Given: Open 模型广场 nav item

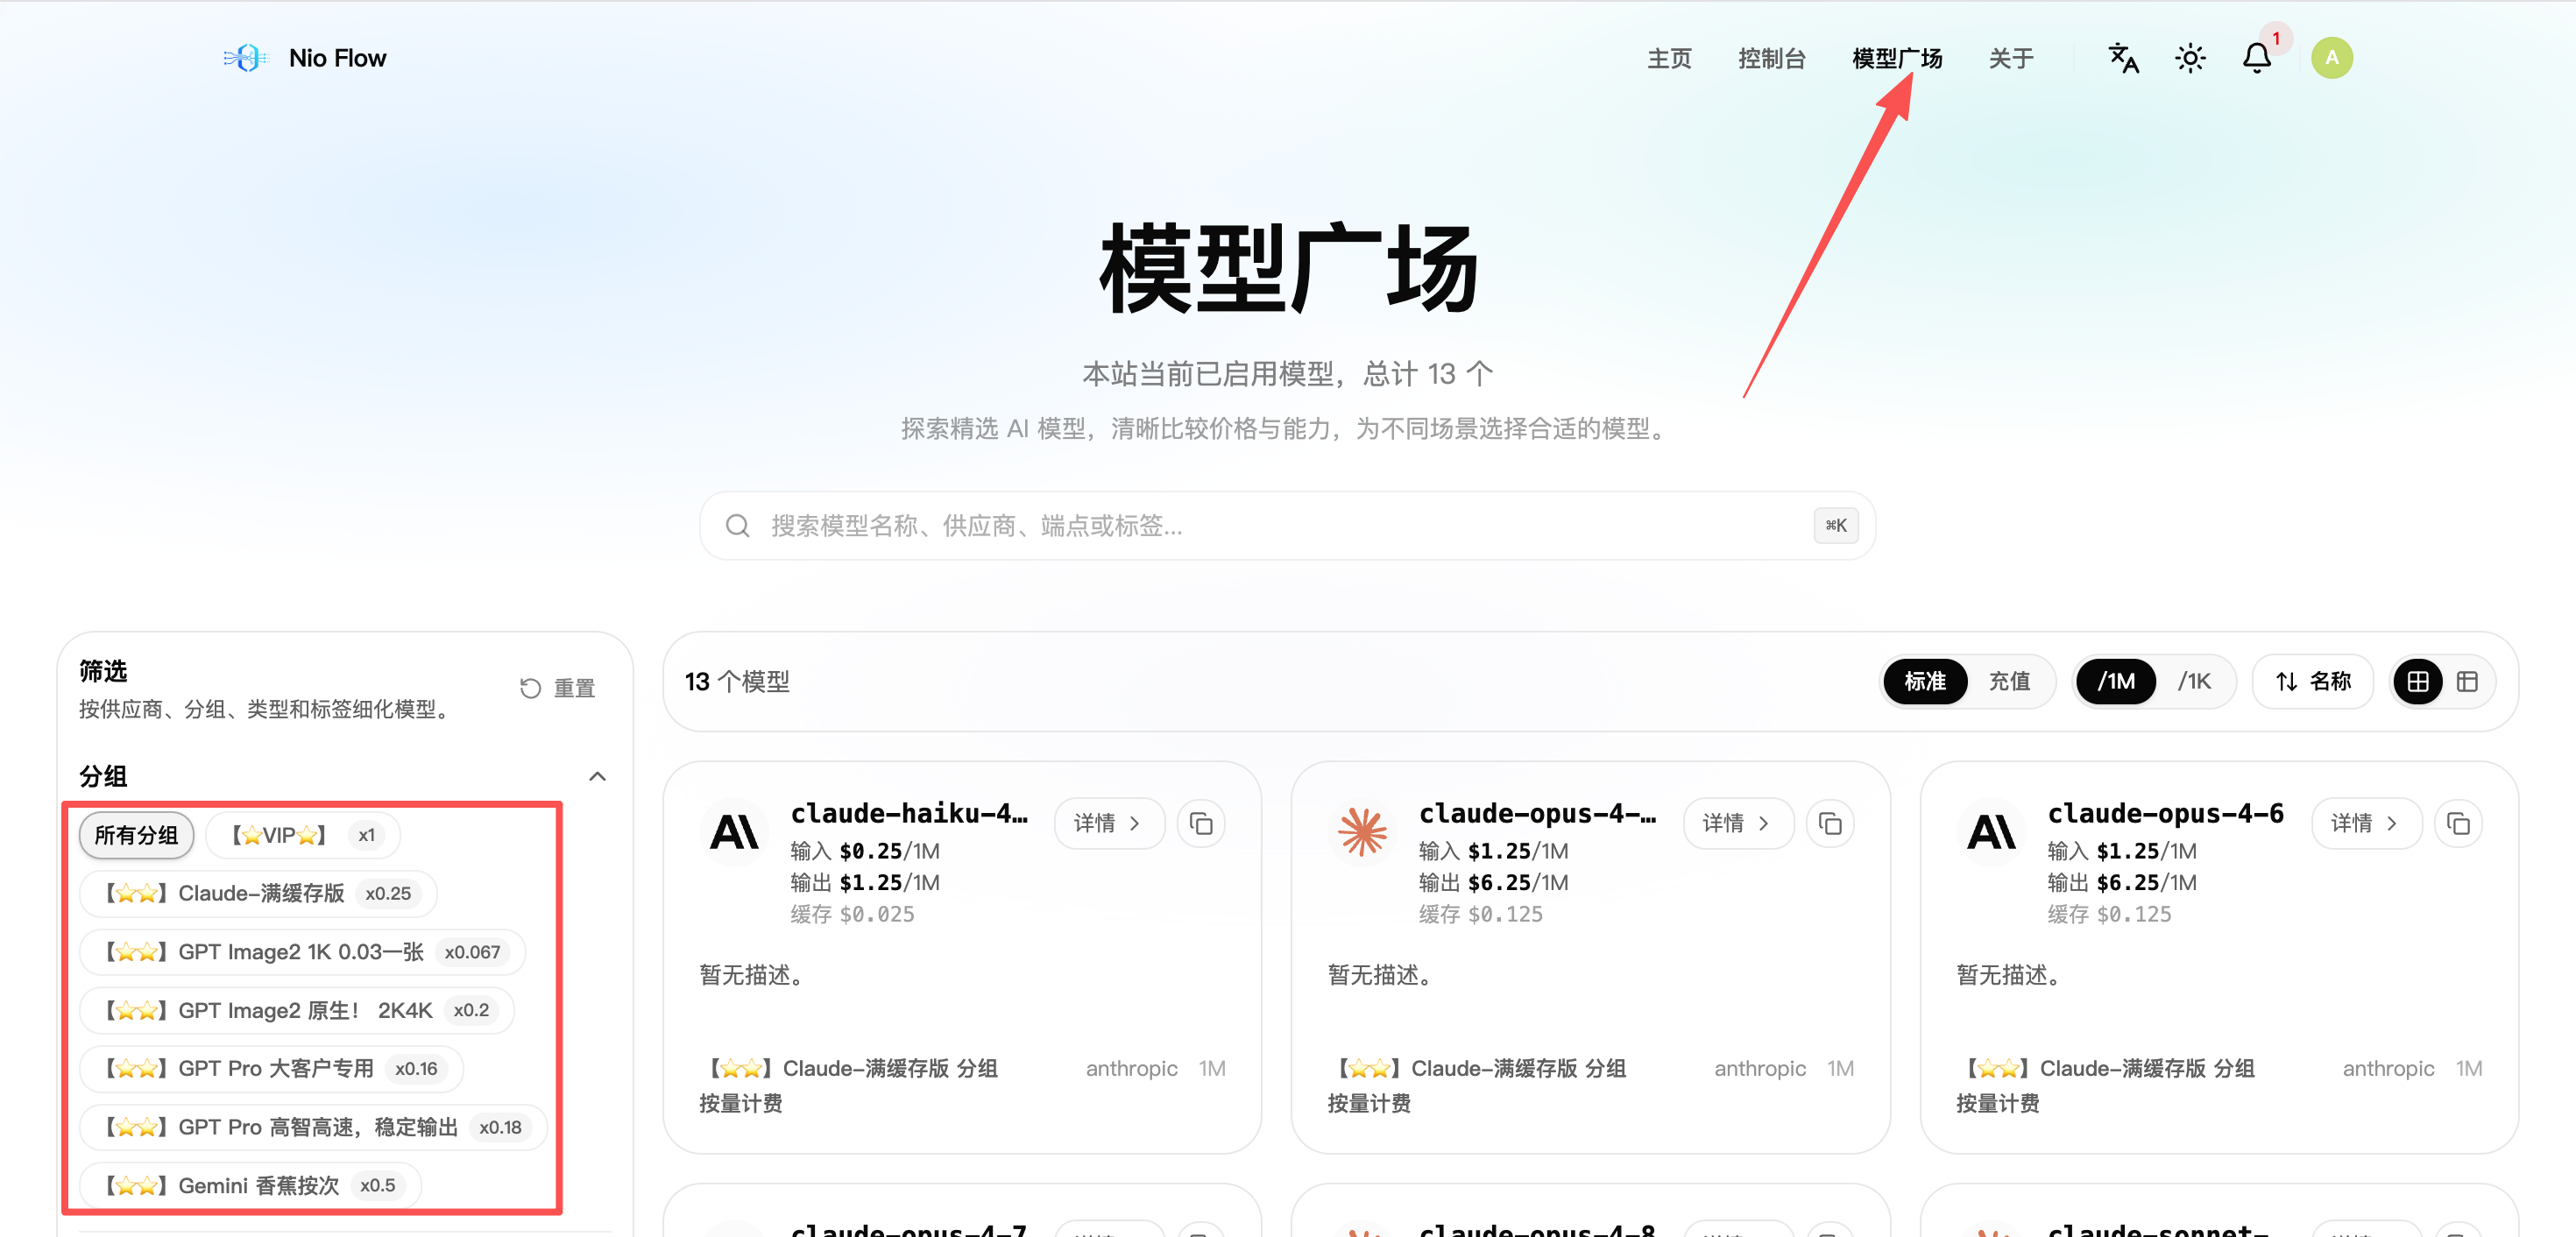Looking at the screenshot, I should tap(1896, 58).
